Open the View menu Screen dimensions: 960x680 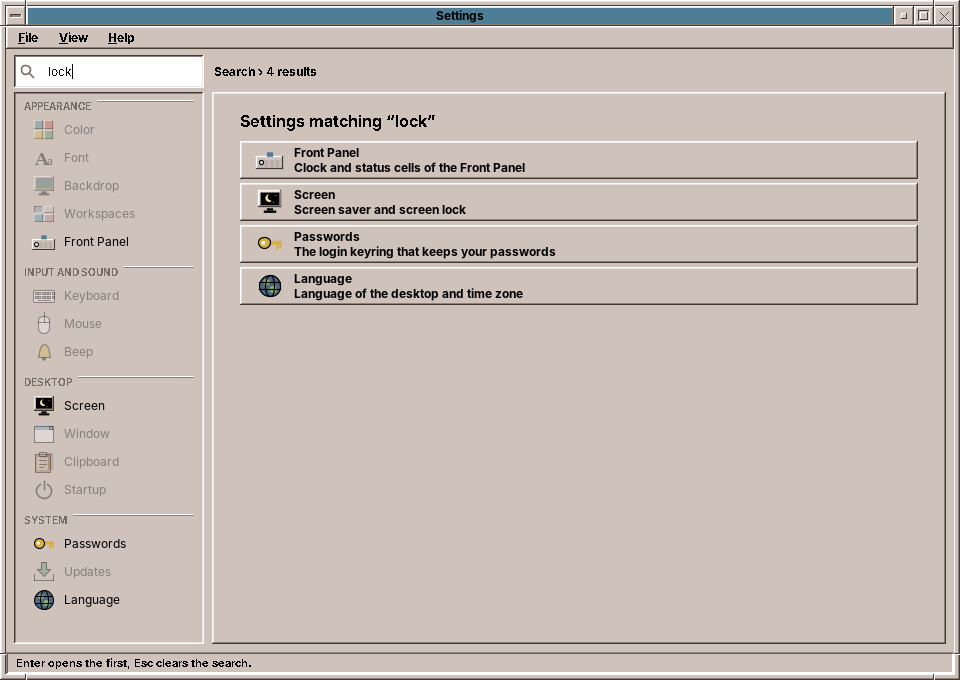pos(73,38)
